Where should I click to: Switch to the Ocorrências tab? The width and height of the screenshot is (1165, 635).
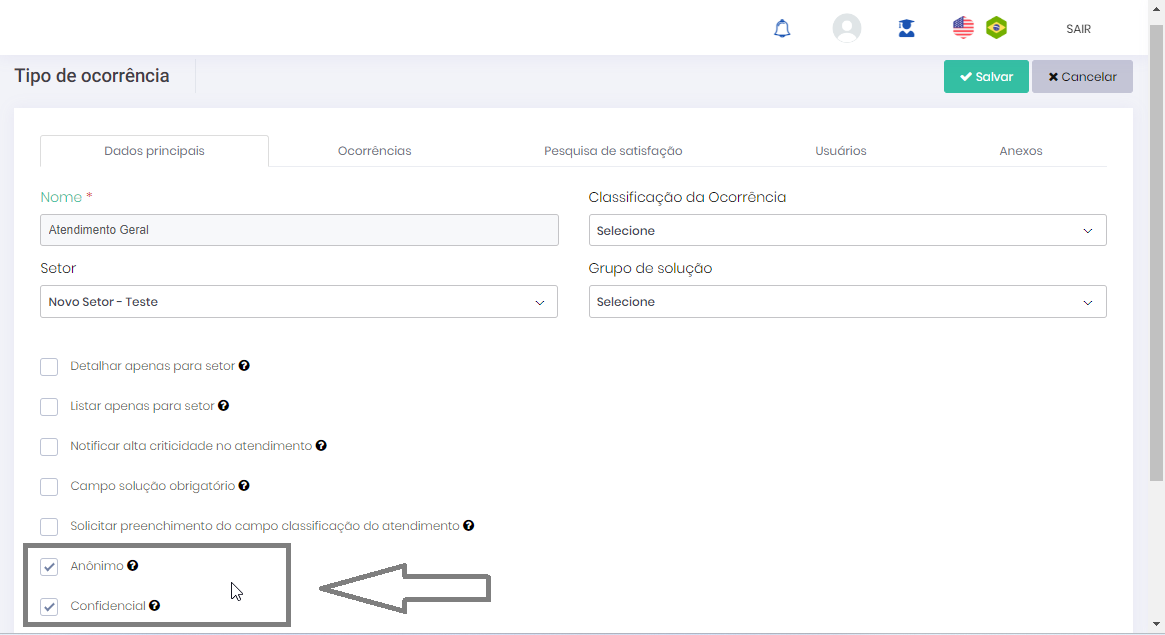(x=374, y=151)
